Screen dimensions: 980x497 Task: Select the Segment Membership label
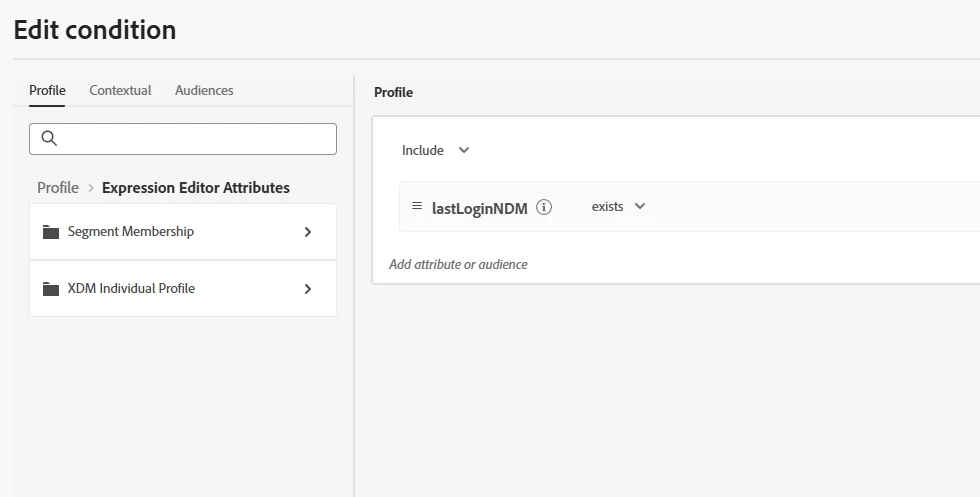click(x=131, y=232)
